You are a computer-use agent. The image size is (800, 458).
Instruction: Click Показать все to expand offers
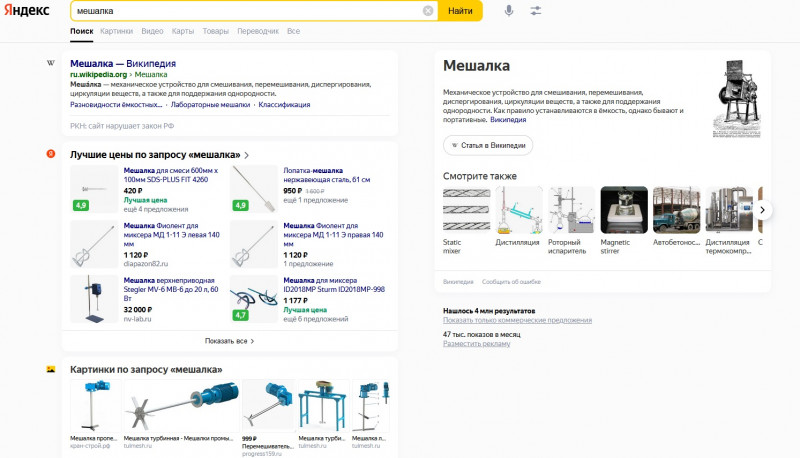(x=229, y=341)
